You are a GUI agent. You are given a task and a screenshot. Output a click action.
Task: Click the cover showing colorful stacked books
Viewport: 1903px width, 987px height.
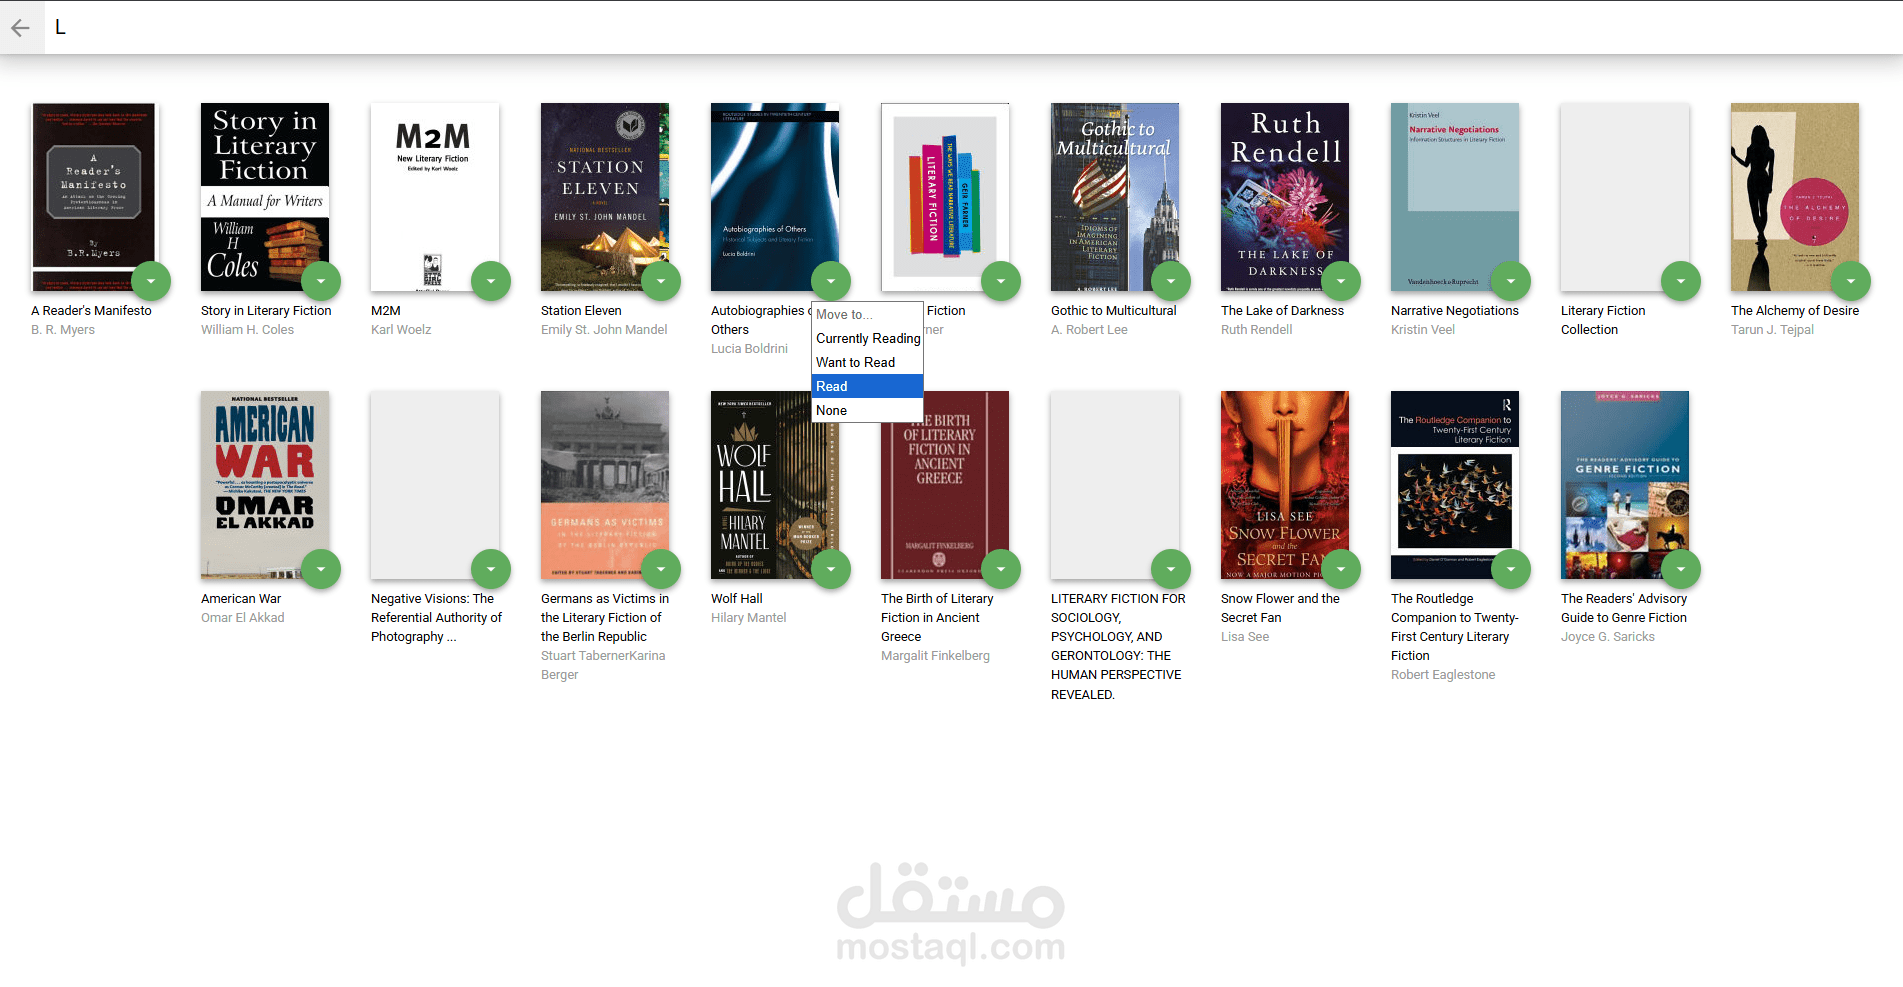(945, 197)
